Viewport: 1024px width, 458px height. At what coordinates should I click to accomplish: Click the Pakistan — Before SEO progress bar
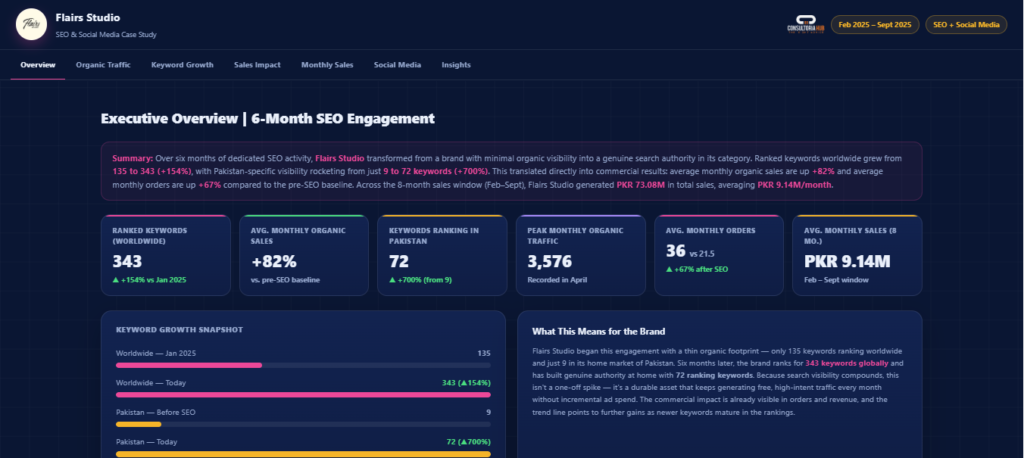pyautogui.click(x=303, y=424)
